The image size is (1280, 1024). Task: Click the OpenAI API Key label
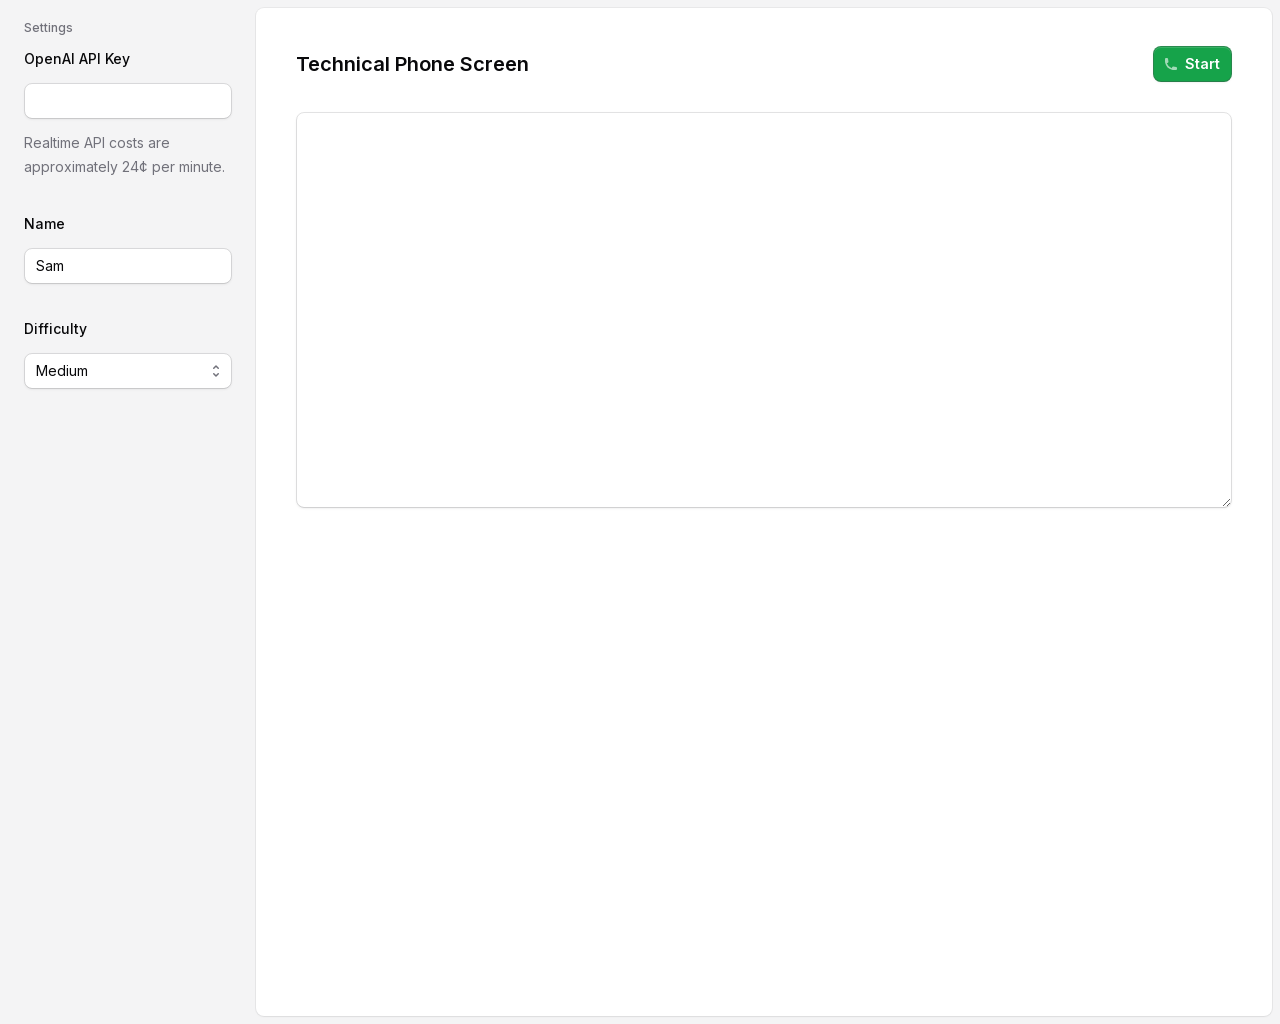pos(77,59)
